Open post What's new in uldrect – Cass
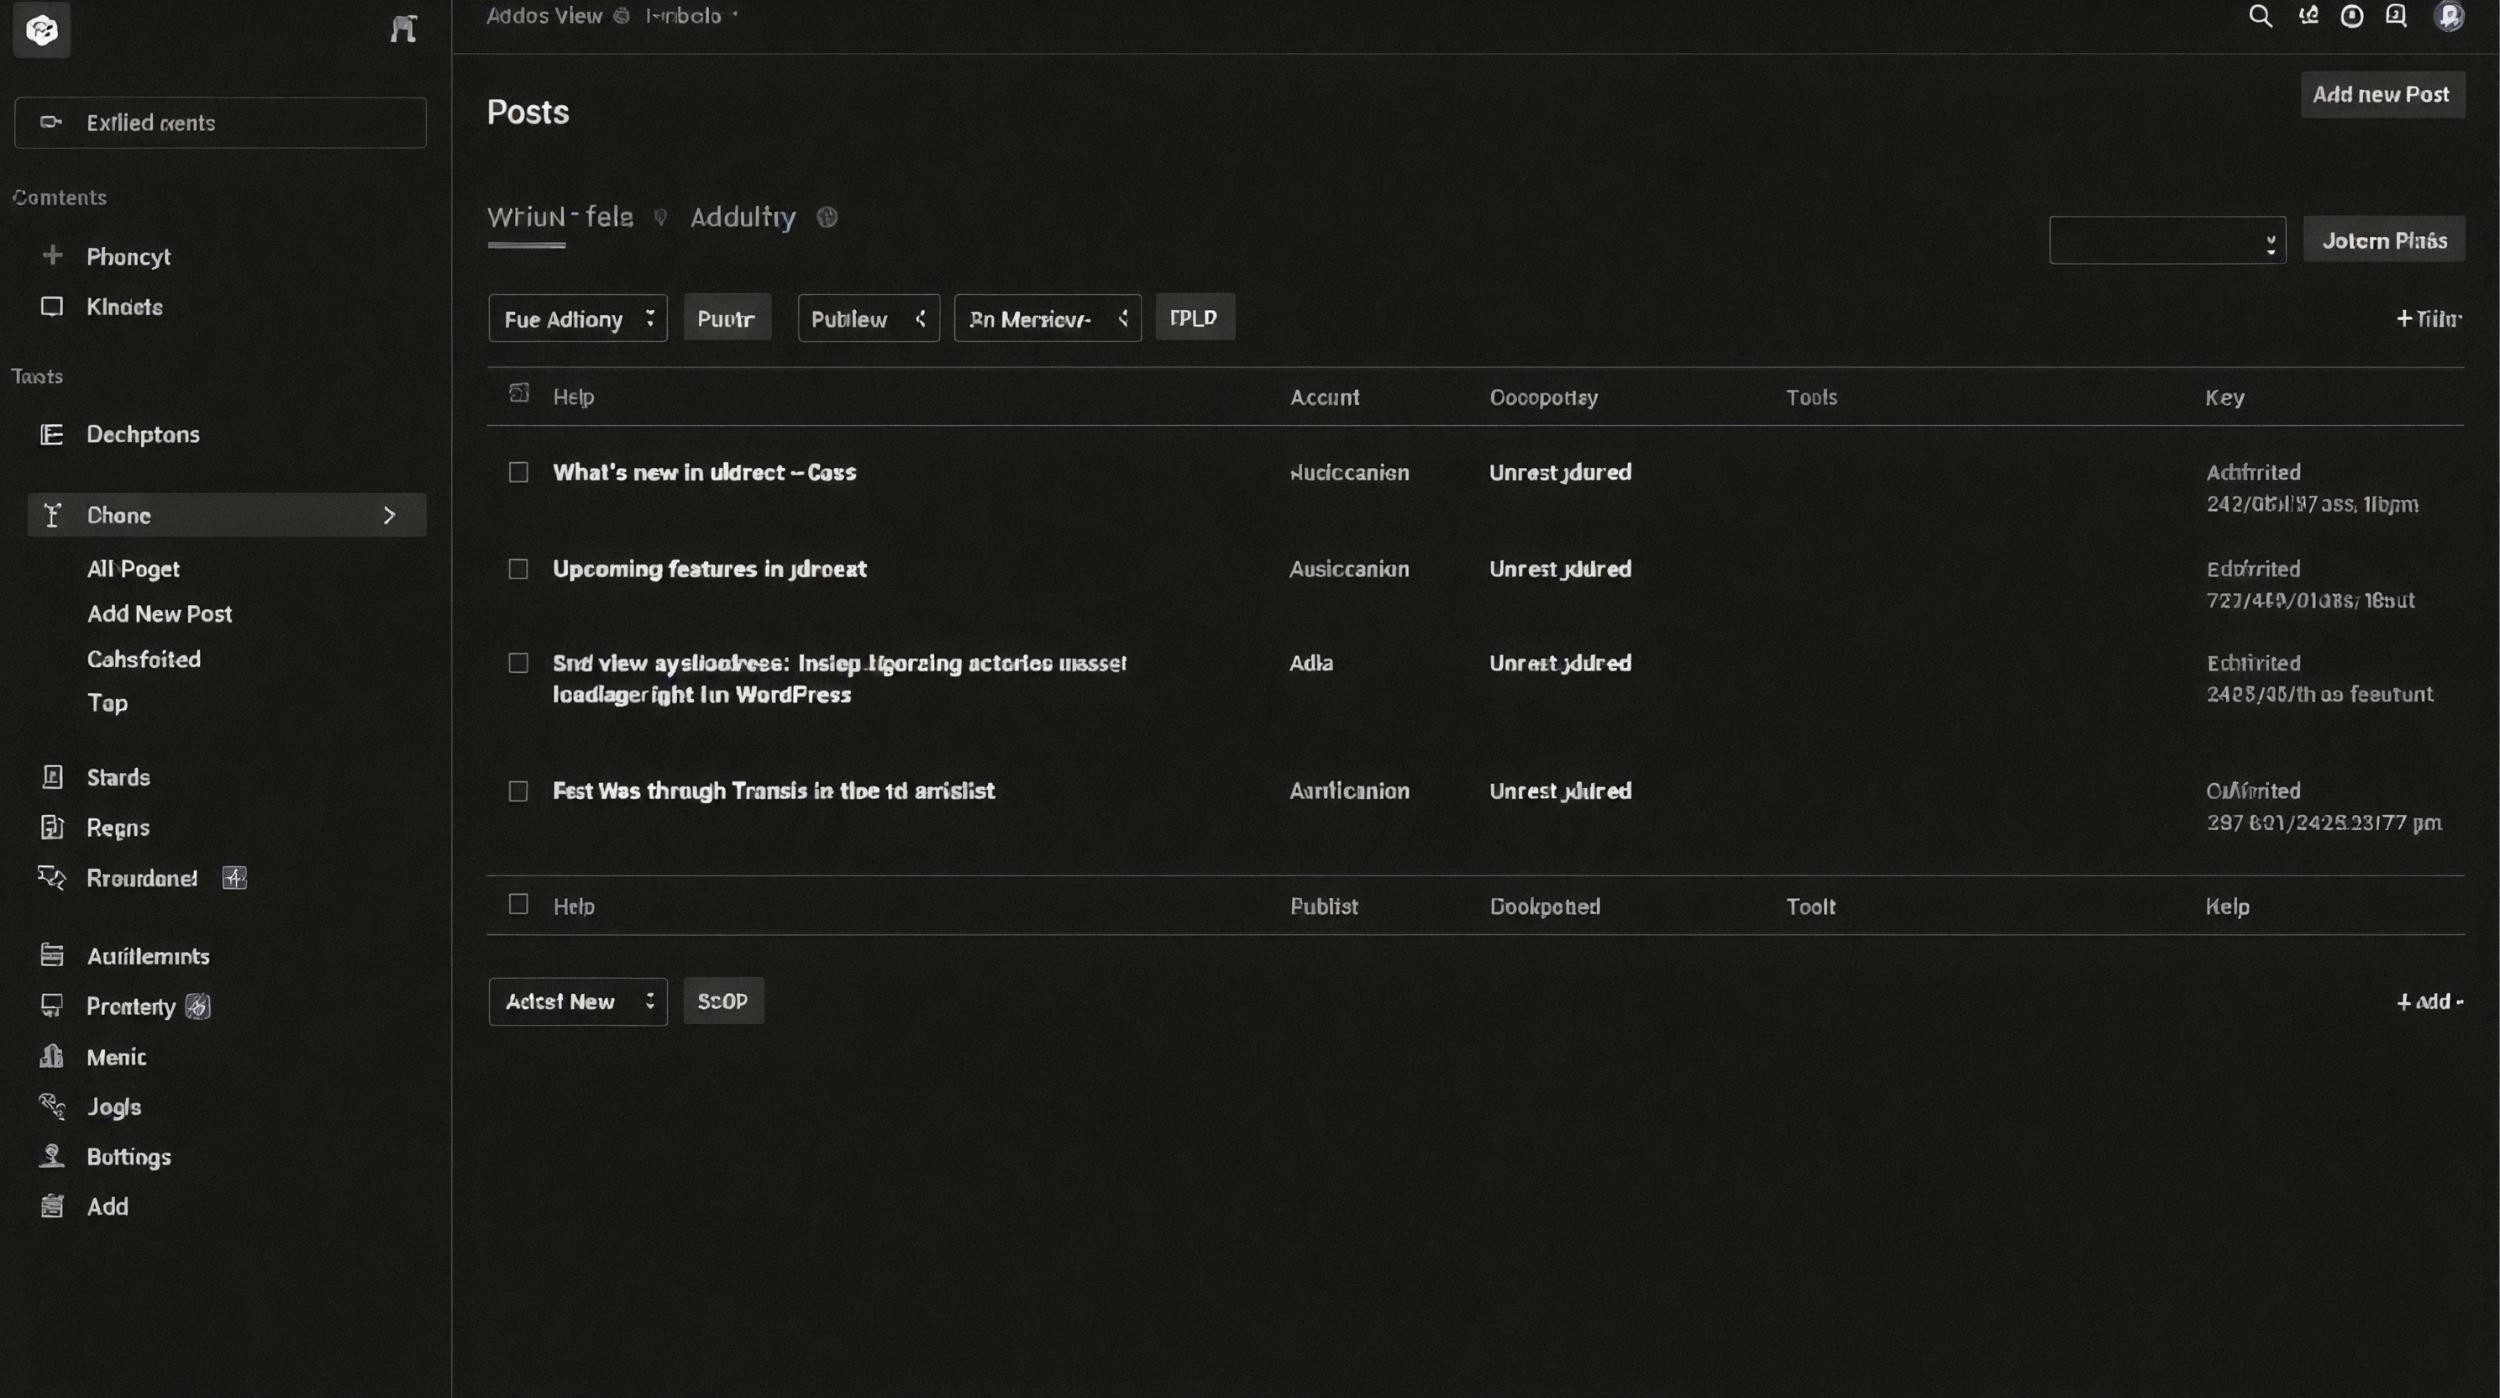Image resolution: width=2500 pixels, height=1398 pixels. (x=705, y=472)
